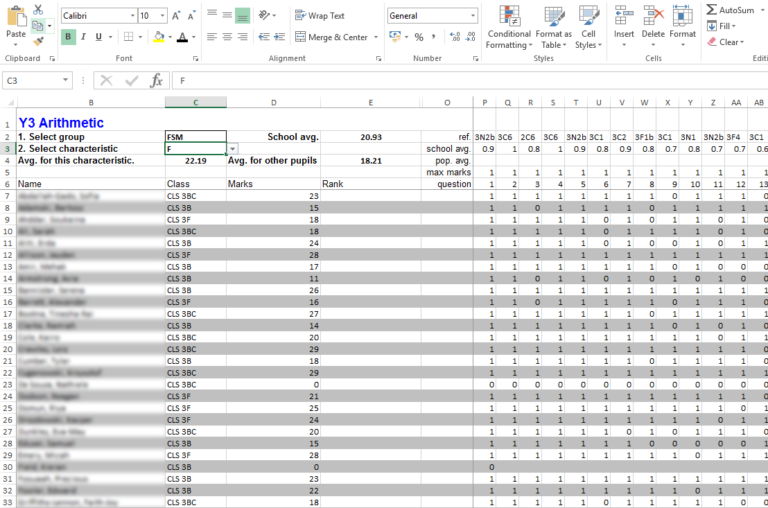Viewport: 768px width, 508px height.
Task: Decrease font size with the small A icon
Action: tap(191, 16)
